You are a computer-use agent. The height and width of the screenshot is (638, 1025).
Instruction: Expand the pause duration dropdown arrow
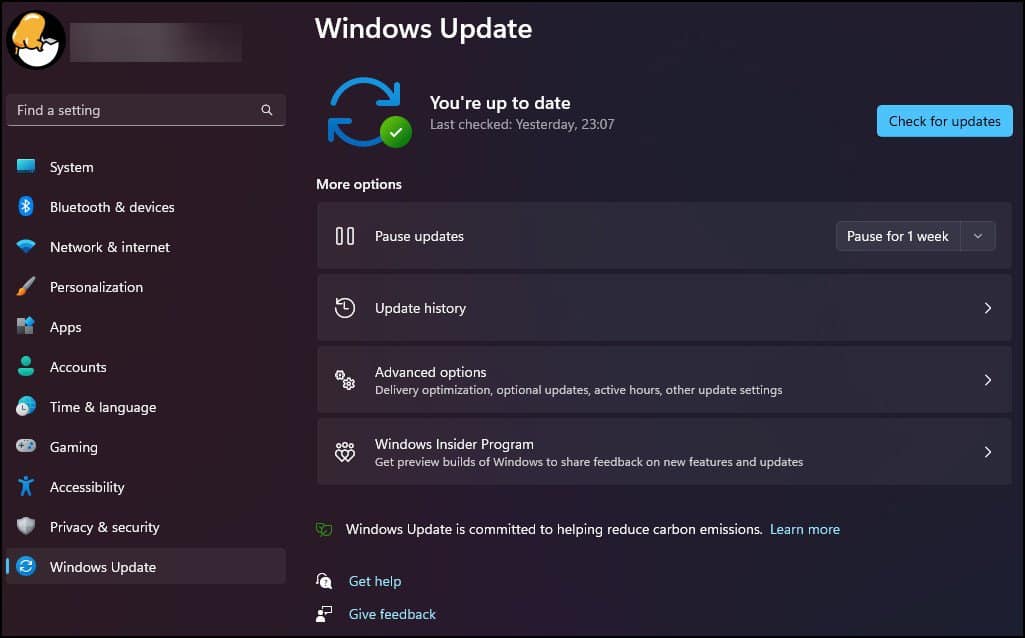978,236
